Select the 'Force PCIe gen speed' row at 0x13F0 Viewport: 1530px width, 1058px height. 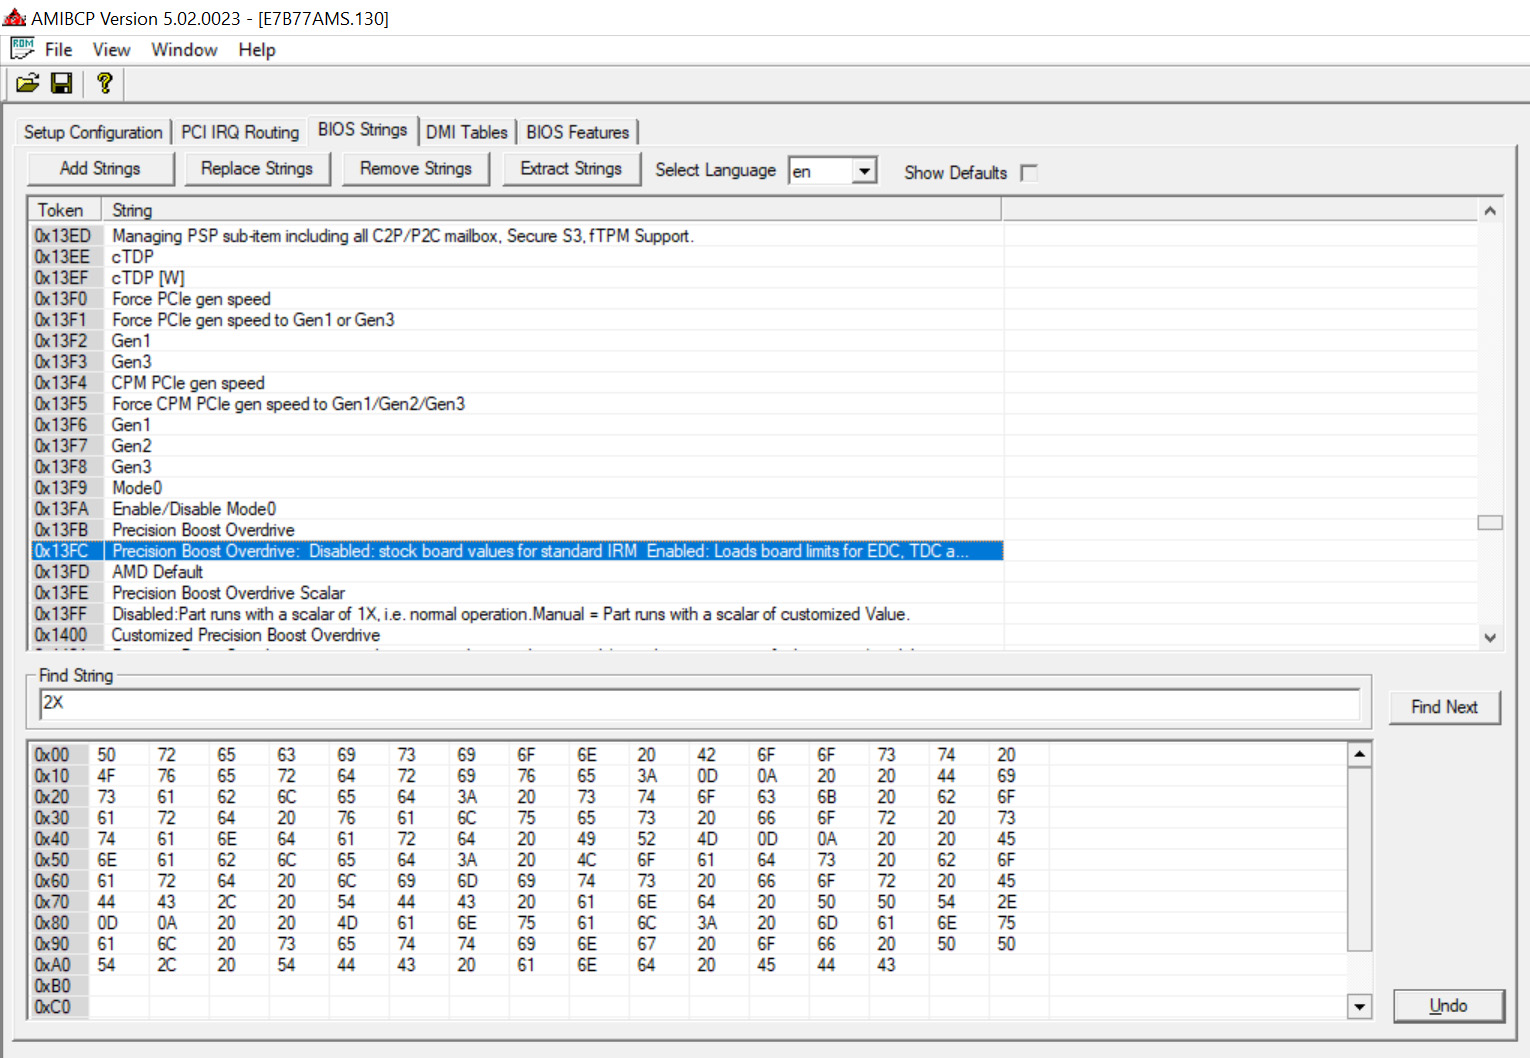coord(517,299)
